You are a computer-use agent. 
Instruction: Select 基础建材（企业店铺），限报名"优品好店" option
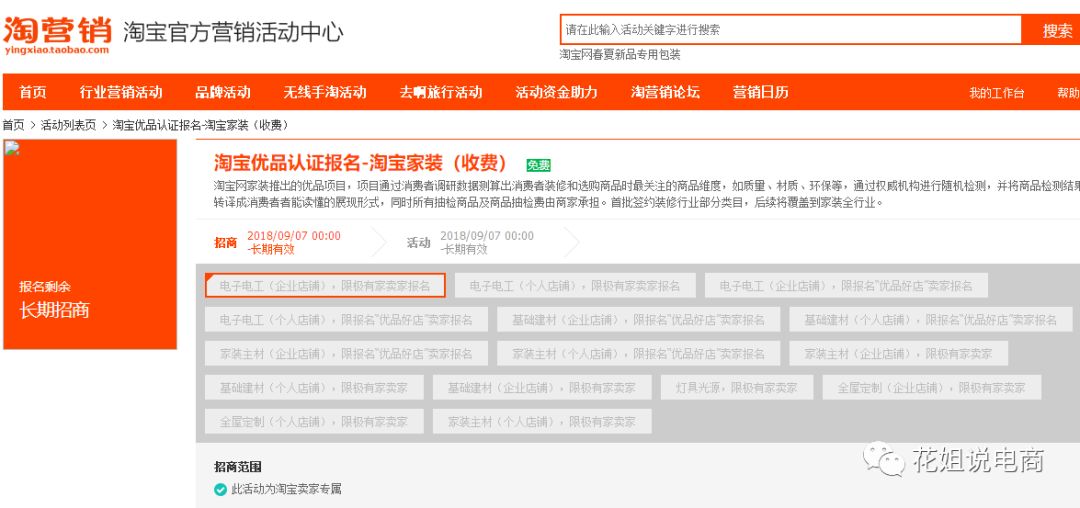[638, 319]
